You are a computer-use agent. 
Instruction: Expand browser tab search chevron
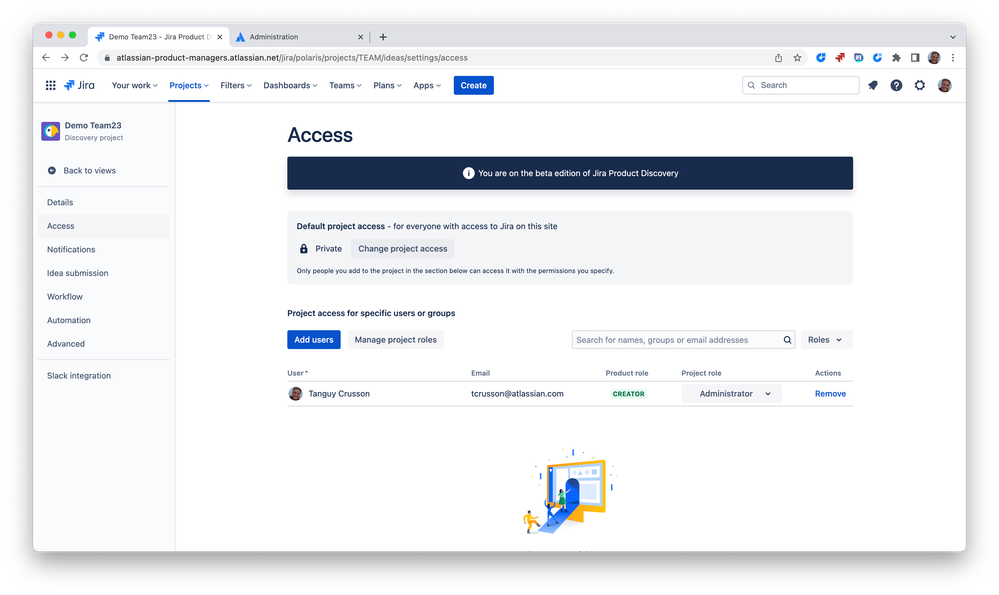(x=952, y=37)
